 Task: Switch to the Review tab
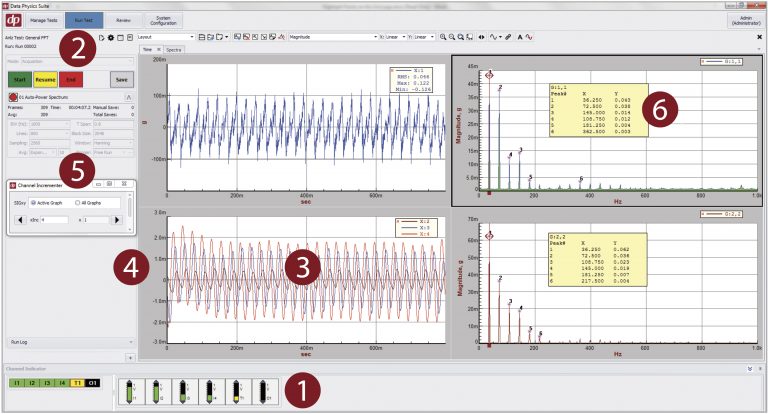[122, 18]
